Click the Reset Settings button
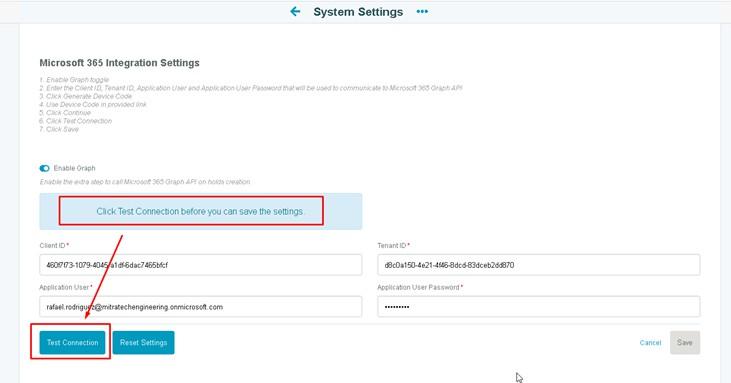The height and width of the screenshot is (383, 731). pos(143,342)
